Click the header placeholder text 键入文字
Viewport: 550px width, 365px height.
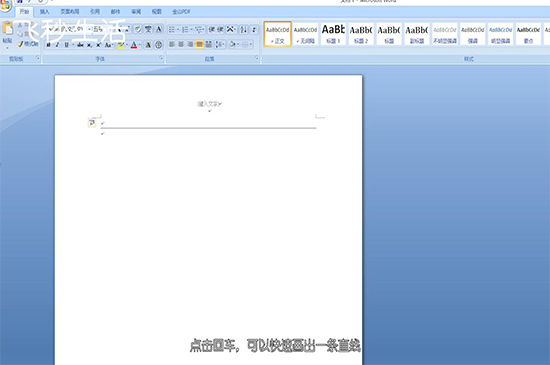click(209, 103)
